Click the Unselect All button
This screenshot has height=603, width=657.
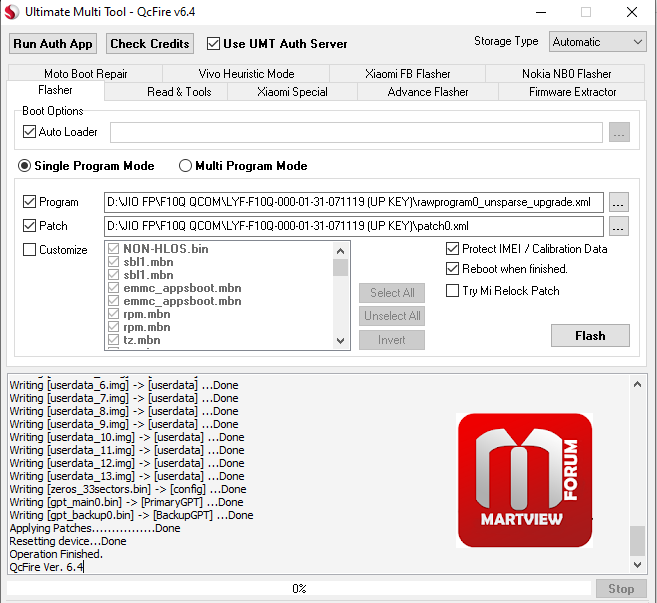pyautogui.click(x=392, y=316)
